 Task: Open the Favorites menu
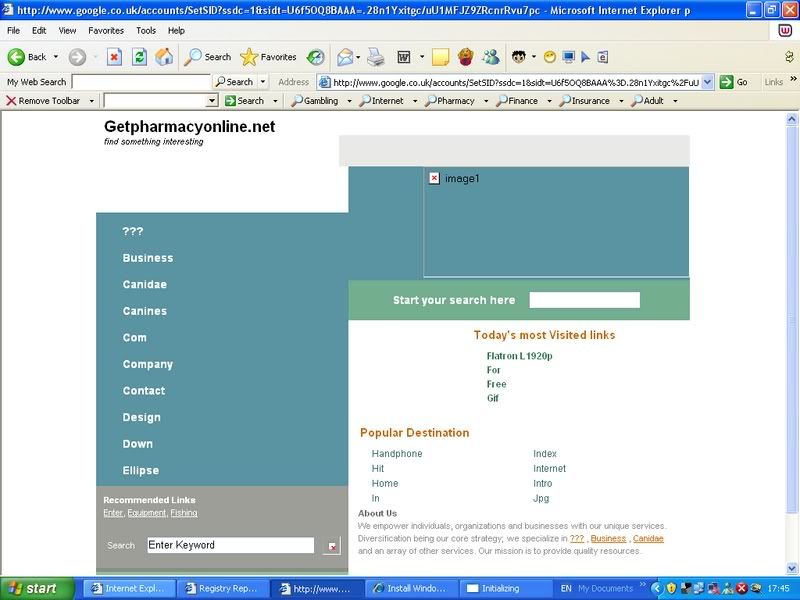point(105,31)
